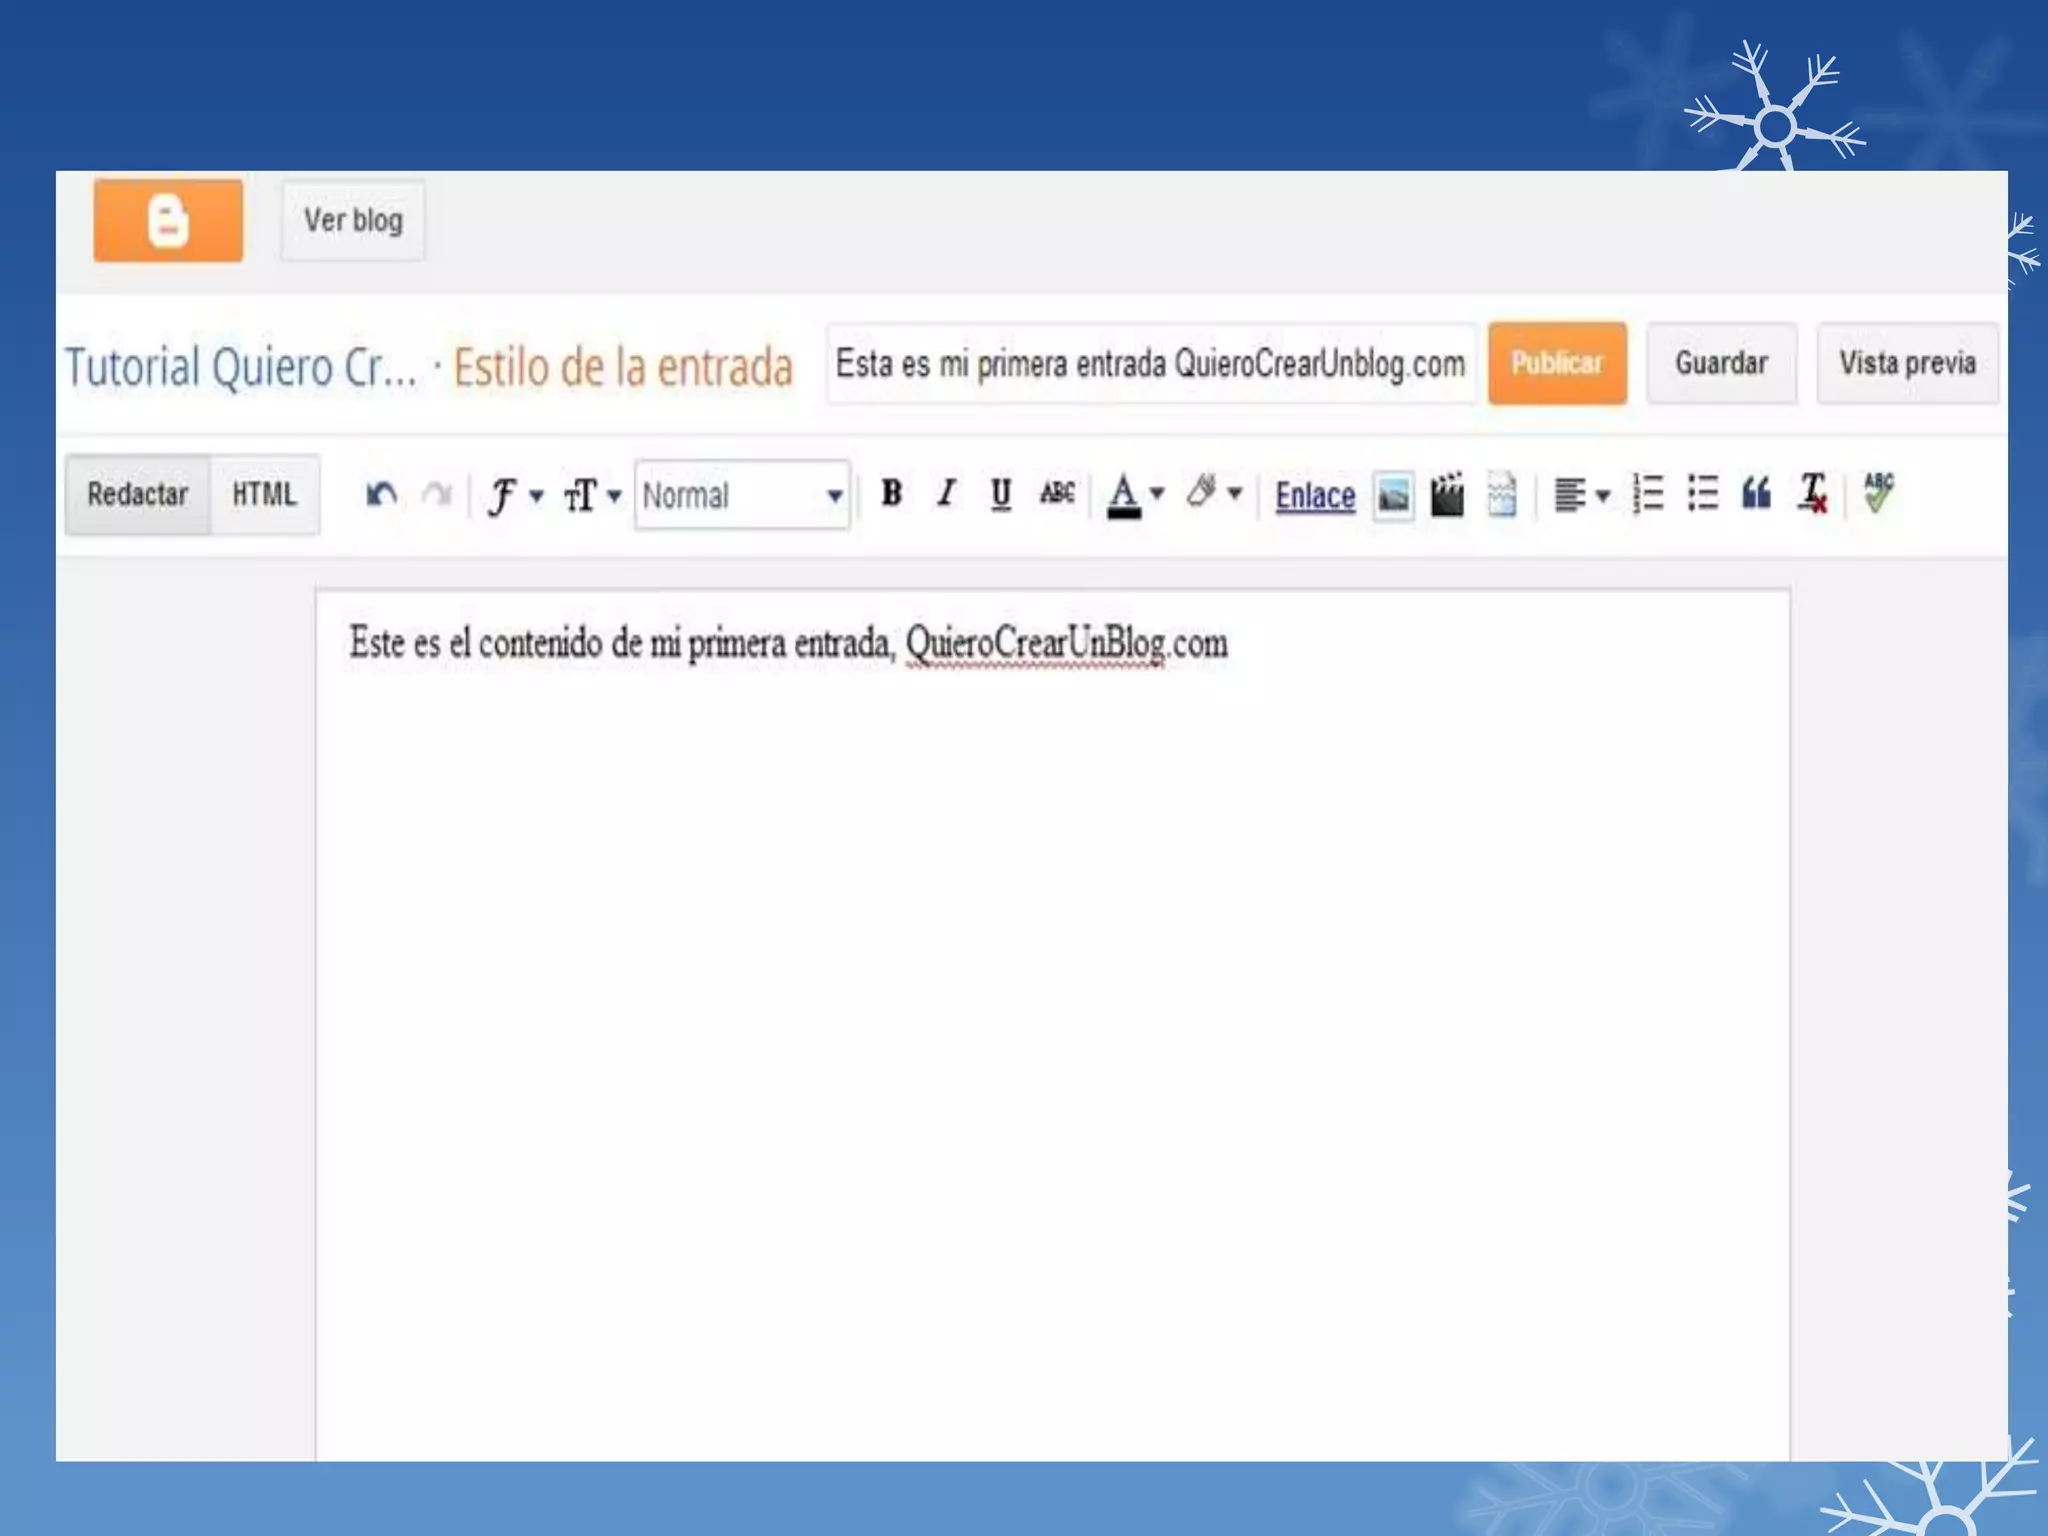Add a bulleted list
The height and width of the screenshot is (1536, 2048).
click(x=1702, y=494)
